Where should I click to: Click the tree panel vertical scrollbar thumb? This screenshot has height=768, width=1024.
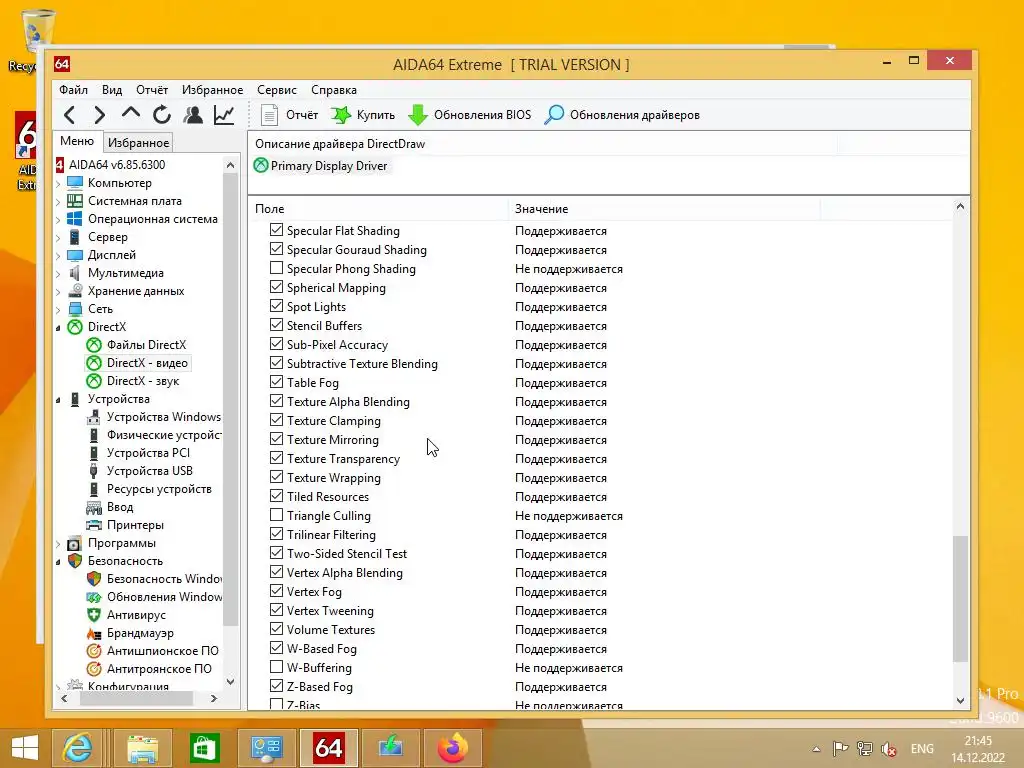pos(230,400)
